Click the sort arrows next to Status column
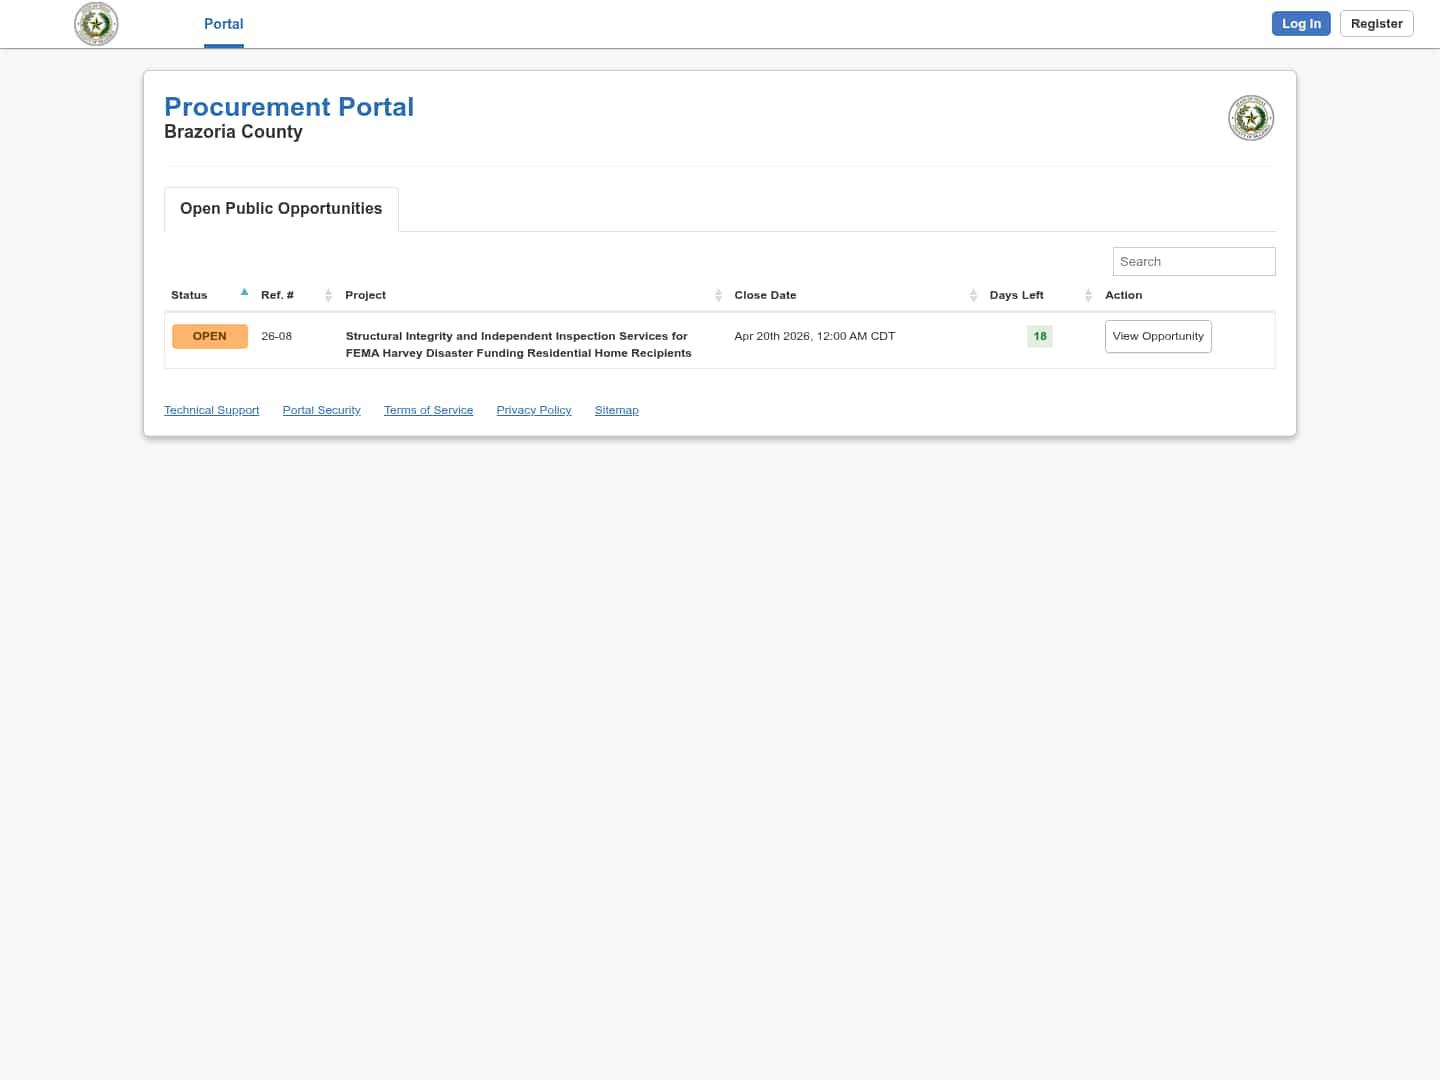1440x1080 pixels. tap(244, 293)
